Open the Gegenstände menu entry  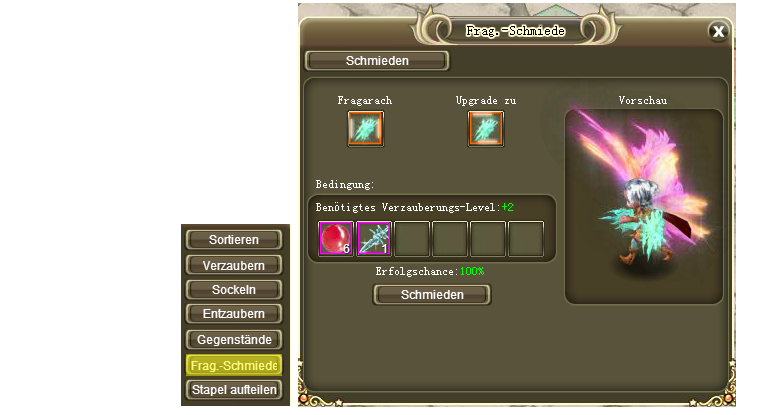[234, 340]
